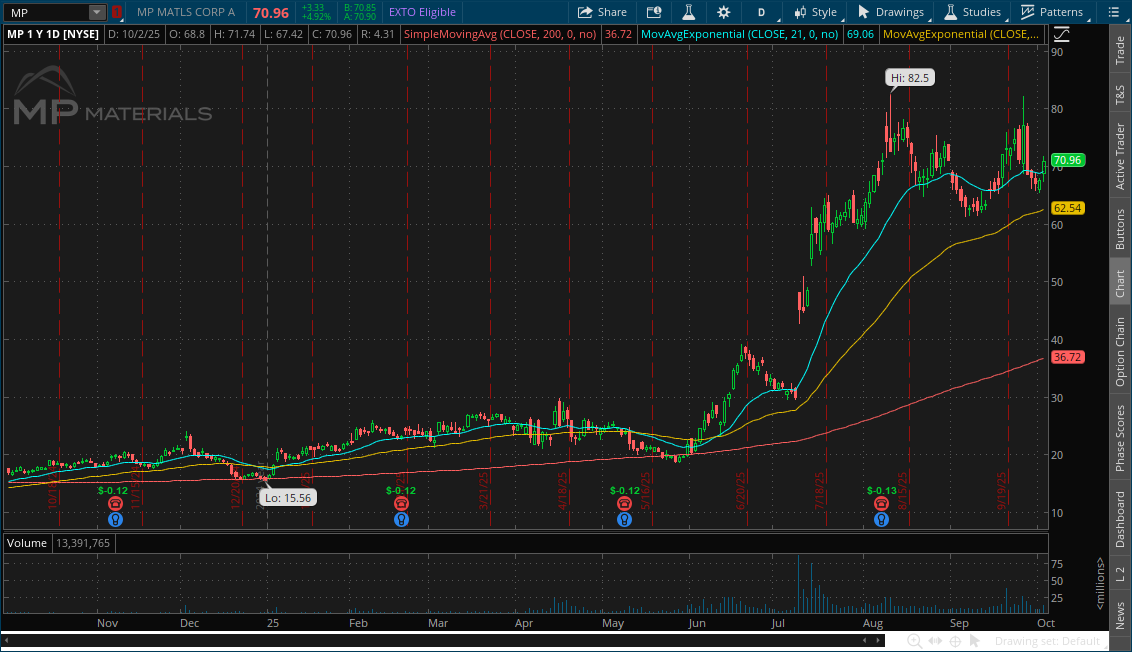Click the pan left-right arrows icon
This screenshot has height=652, width=1132.
(x=935, y=641)
